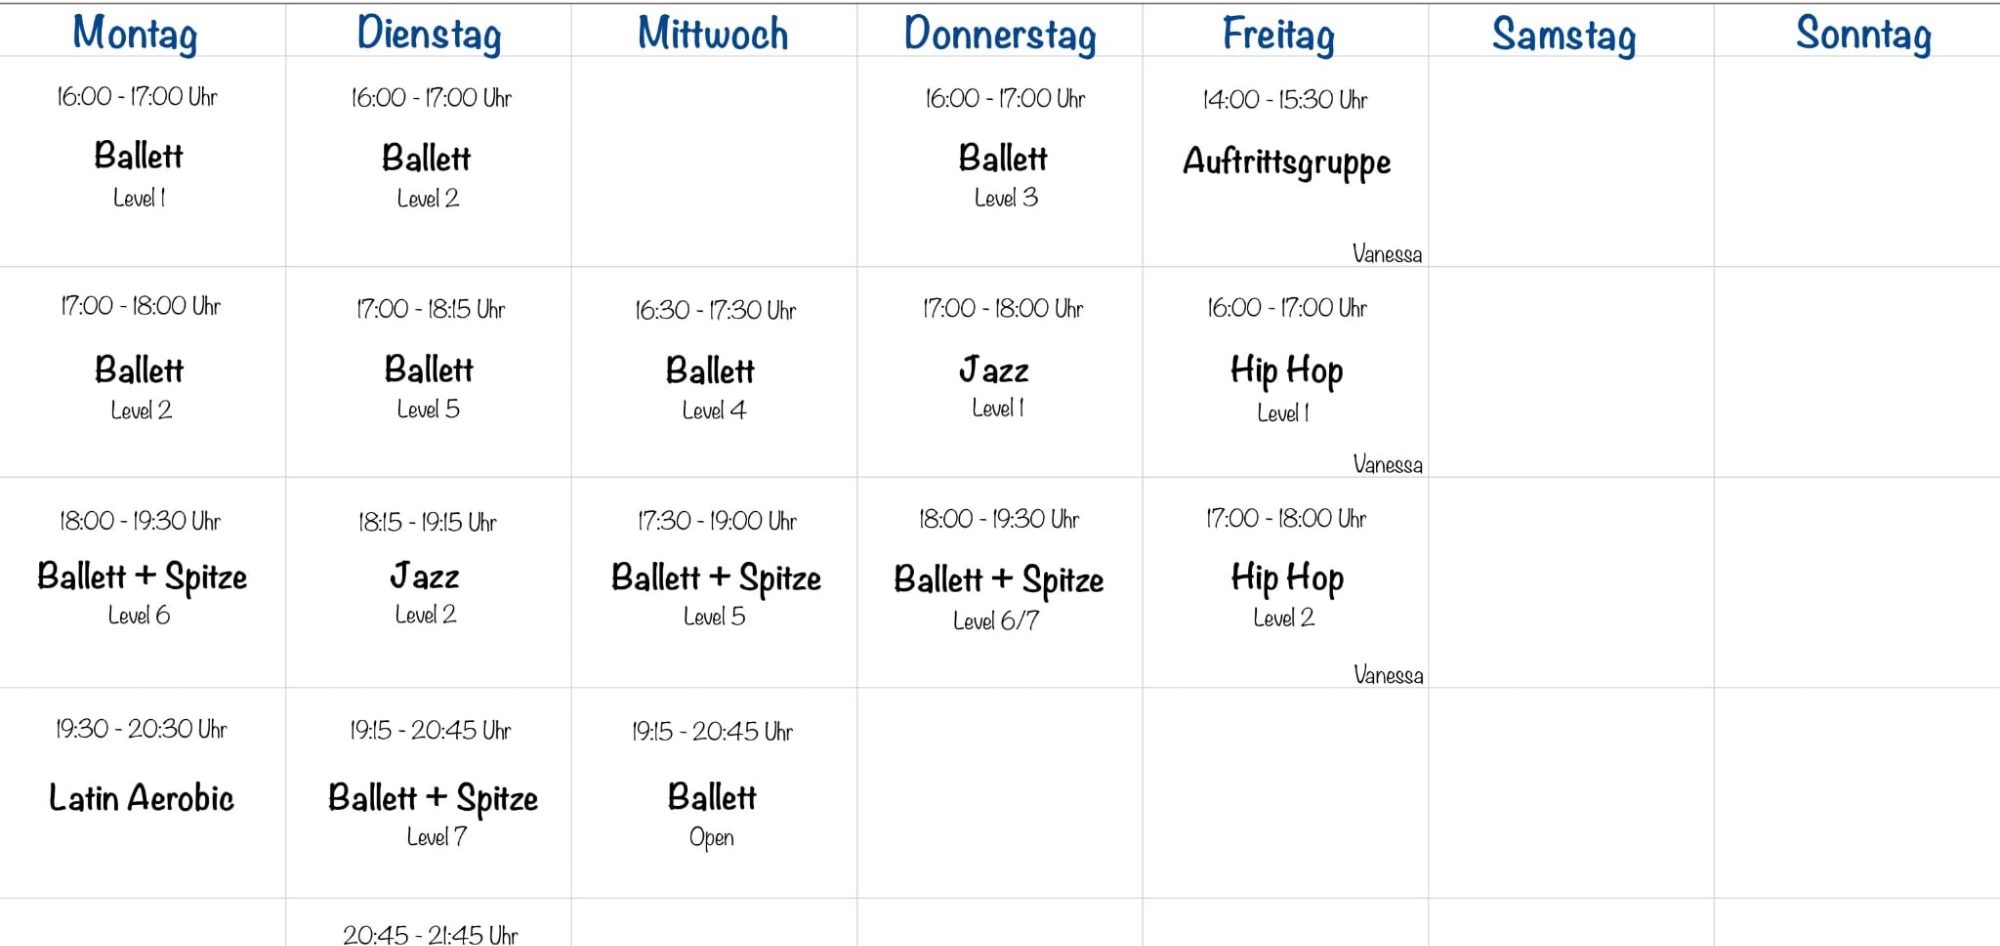Select the Freitag column header
This screenshot has width=2000, height=946.
click(x=1278, y=34)
